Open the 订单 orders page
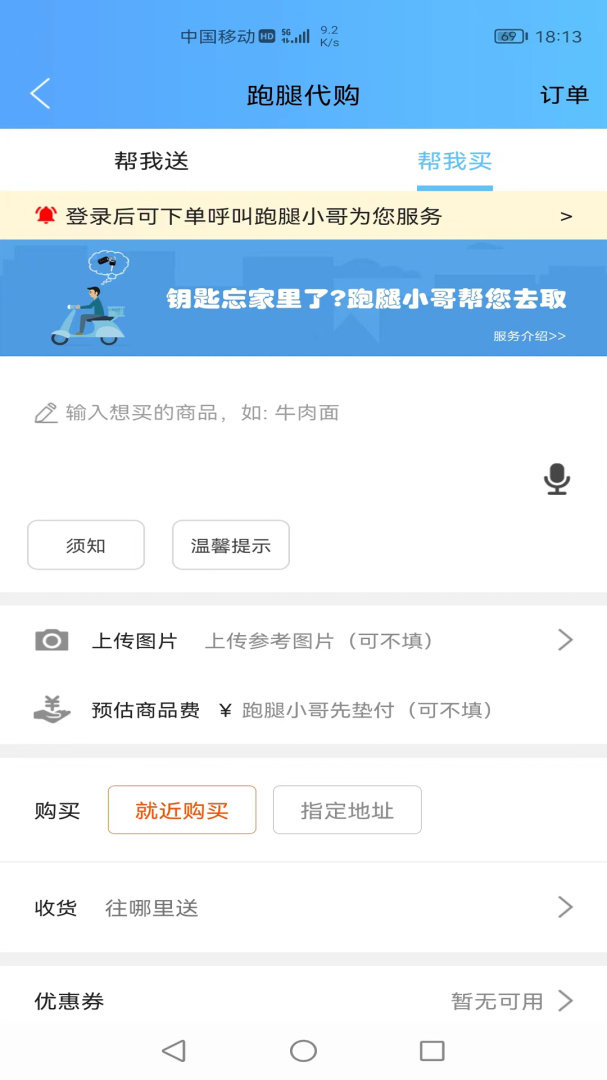The image size is (607, 1080). (x=564, y=94)
